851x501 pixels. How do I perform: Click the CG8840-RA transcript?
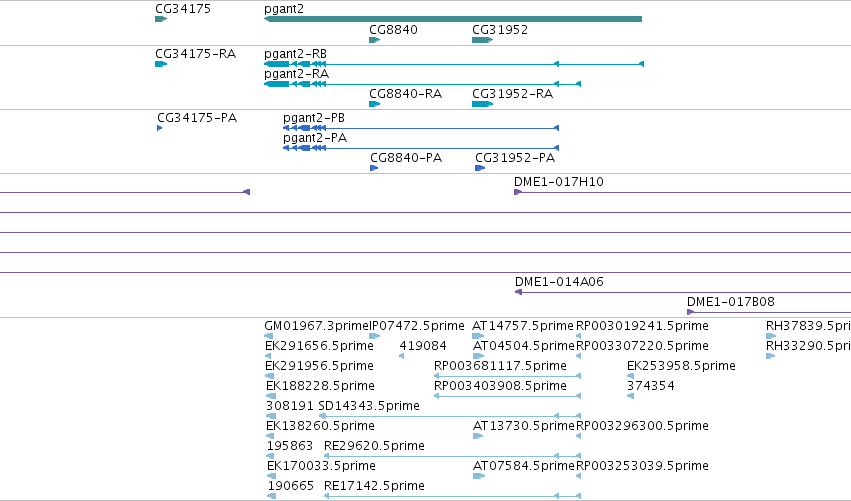tap(374, 104)
